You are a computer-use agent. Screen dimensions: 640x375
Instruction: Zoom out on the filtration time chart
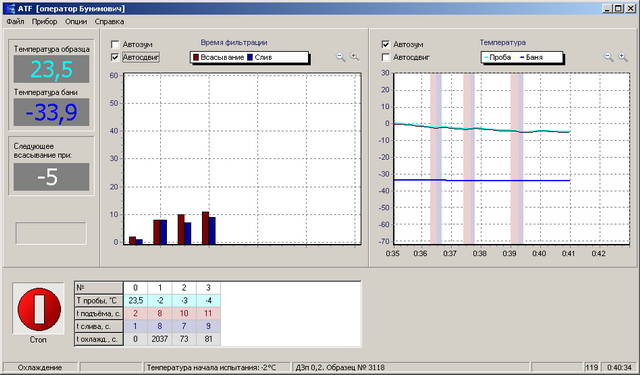[340, 57]
